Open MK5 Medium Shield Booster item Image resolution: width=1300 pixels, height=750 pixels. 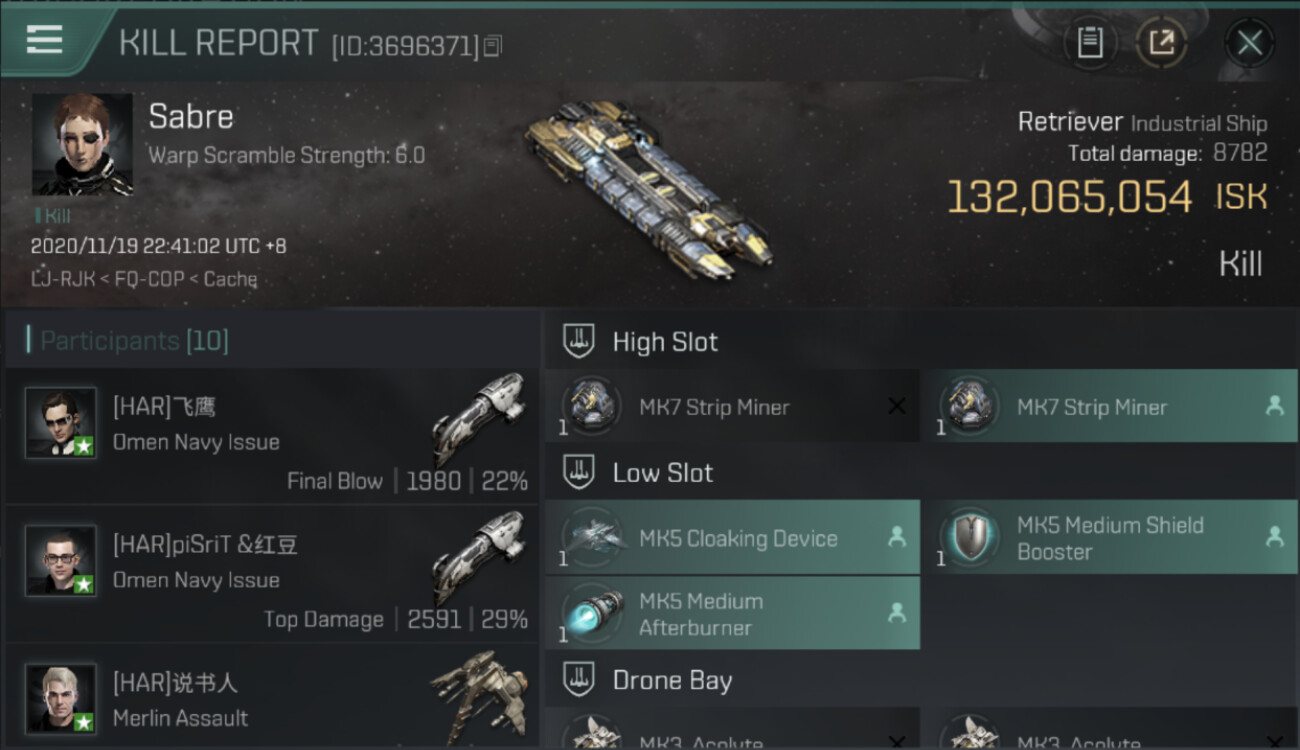point(1110,538)
